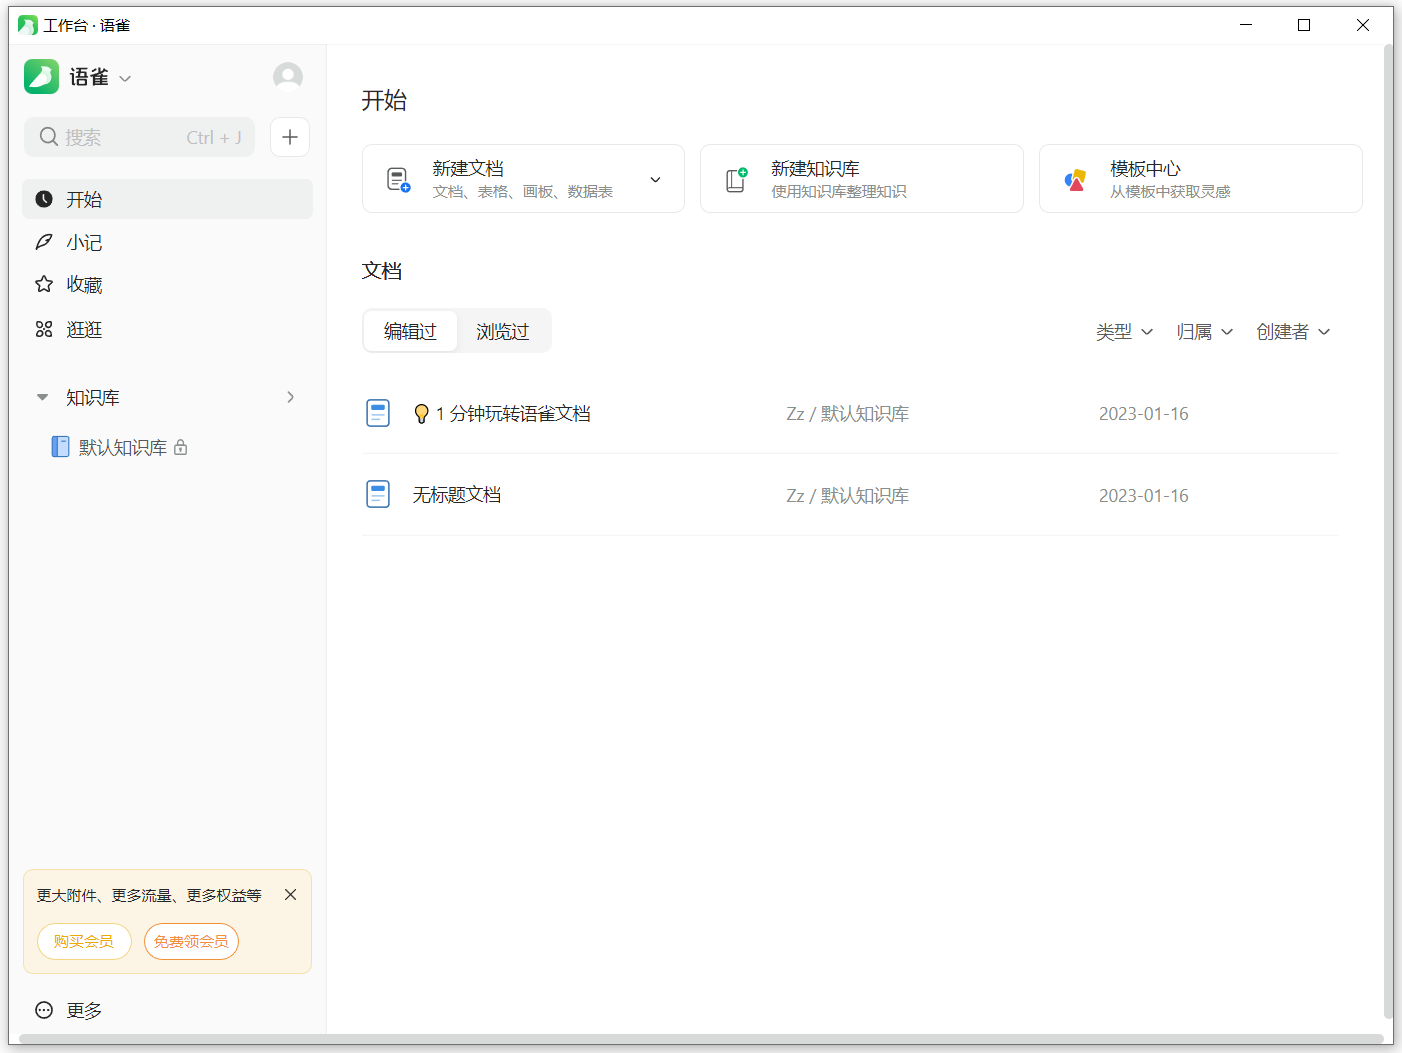Viewport: 1402px width, 1053px height.
Task: Click date 2023-01-16 in 无标题文档 row
Action: click(x=1144, y=495)
